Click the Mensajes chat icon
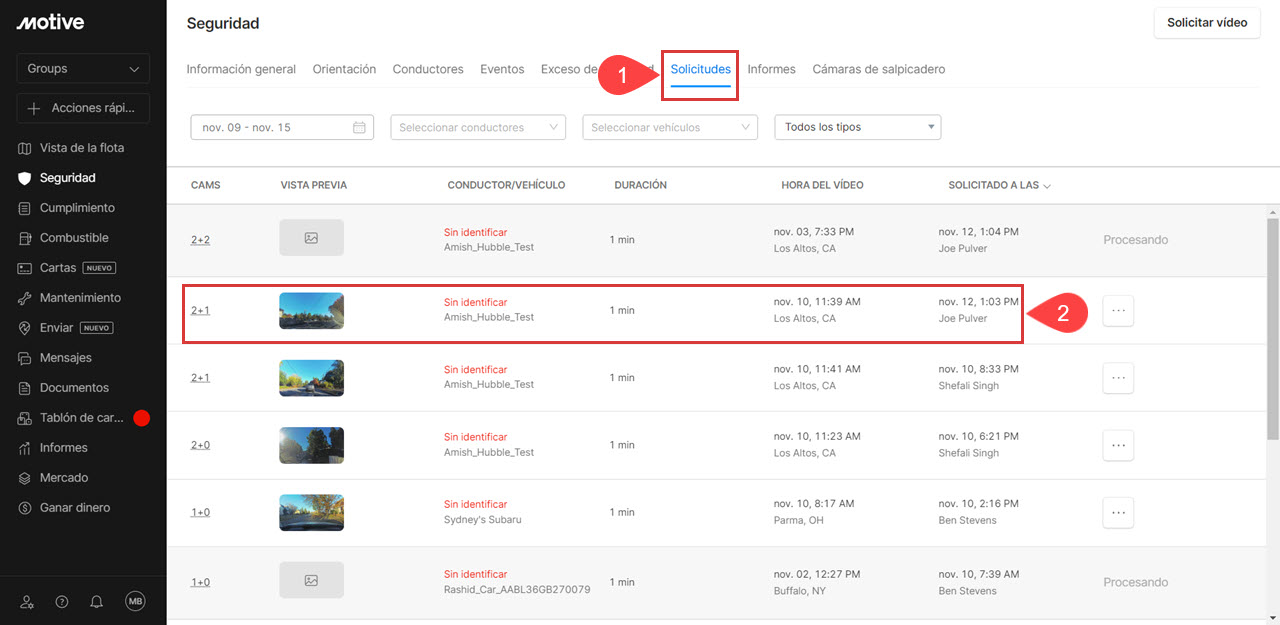The height and width of the screenshot is (625, 1280). [x=25, y=358]
